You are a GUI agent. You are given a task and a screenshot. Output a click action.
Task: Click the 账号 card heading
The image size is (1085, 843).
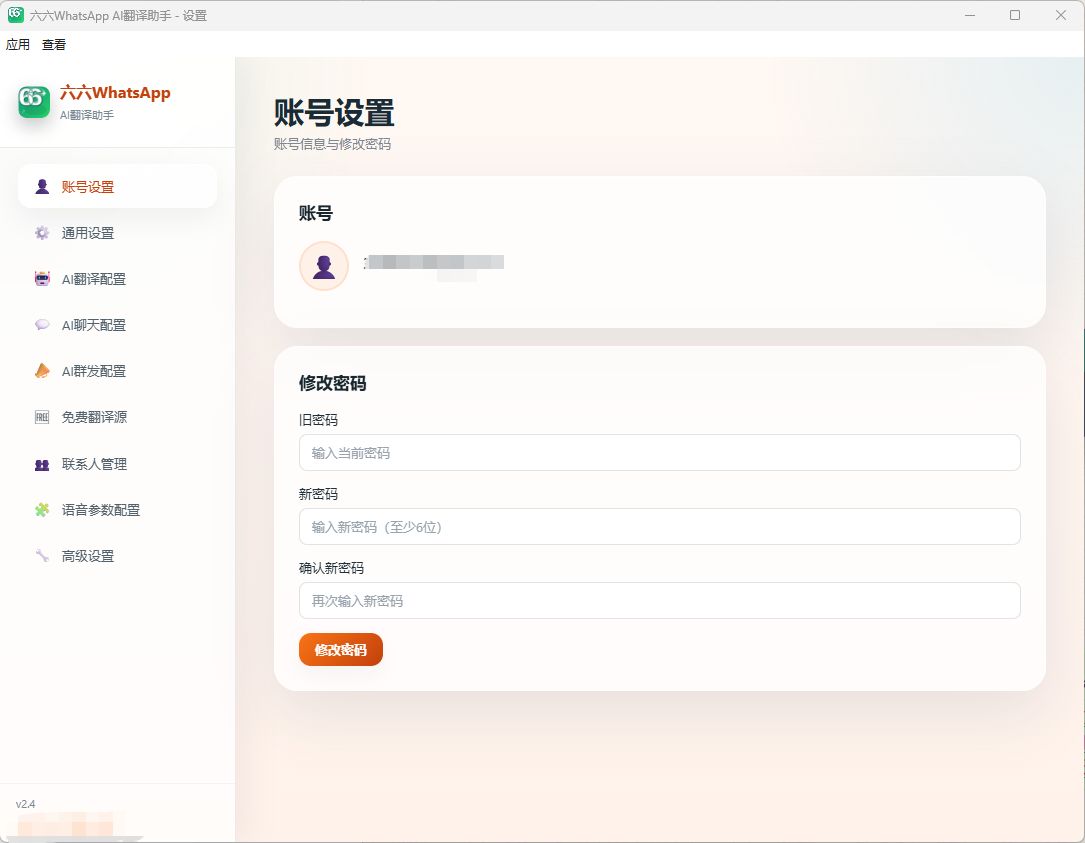point(316,213)
